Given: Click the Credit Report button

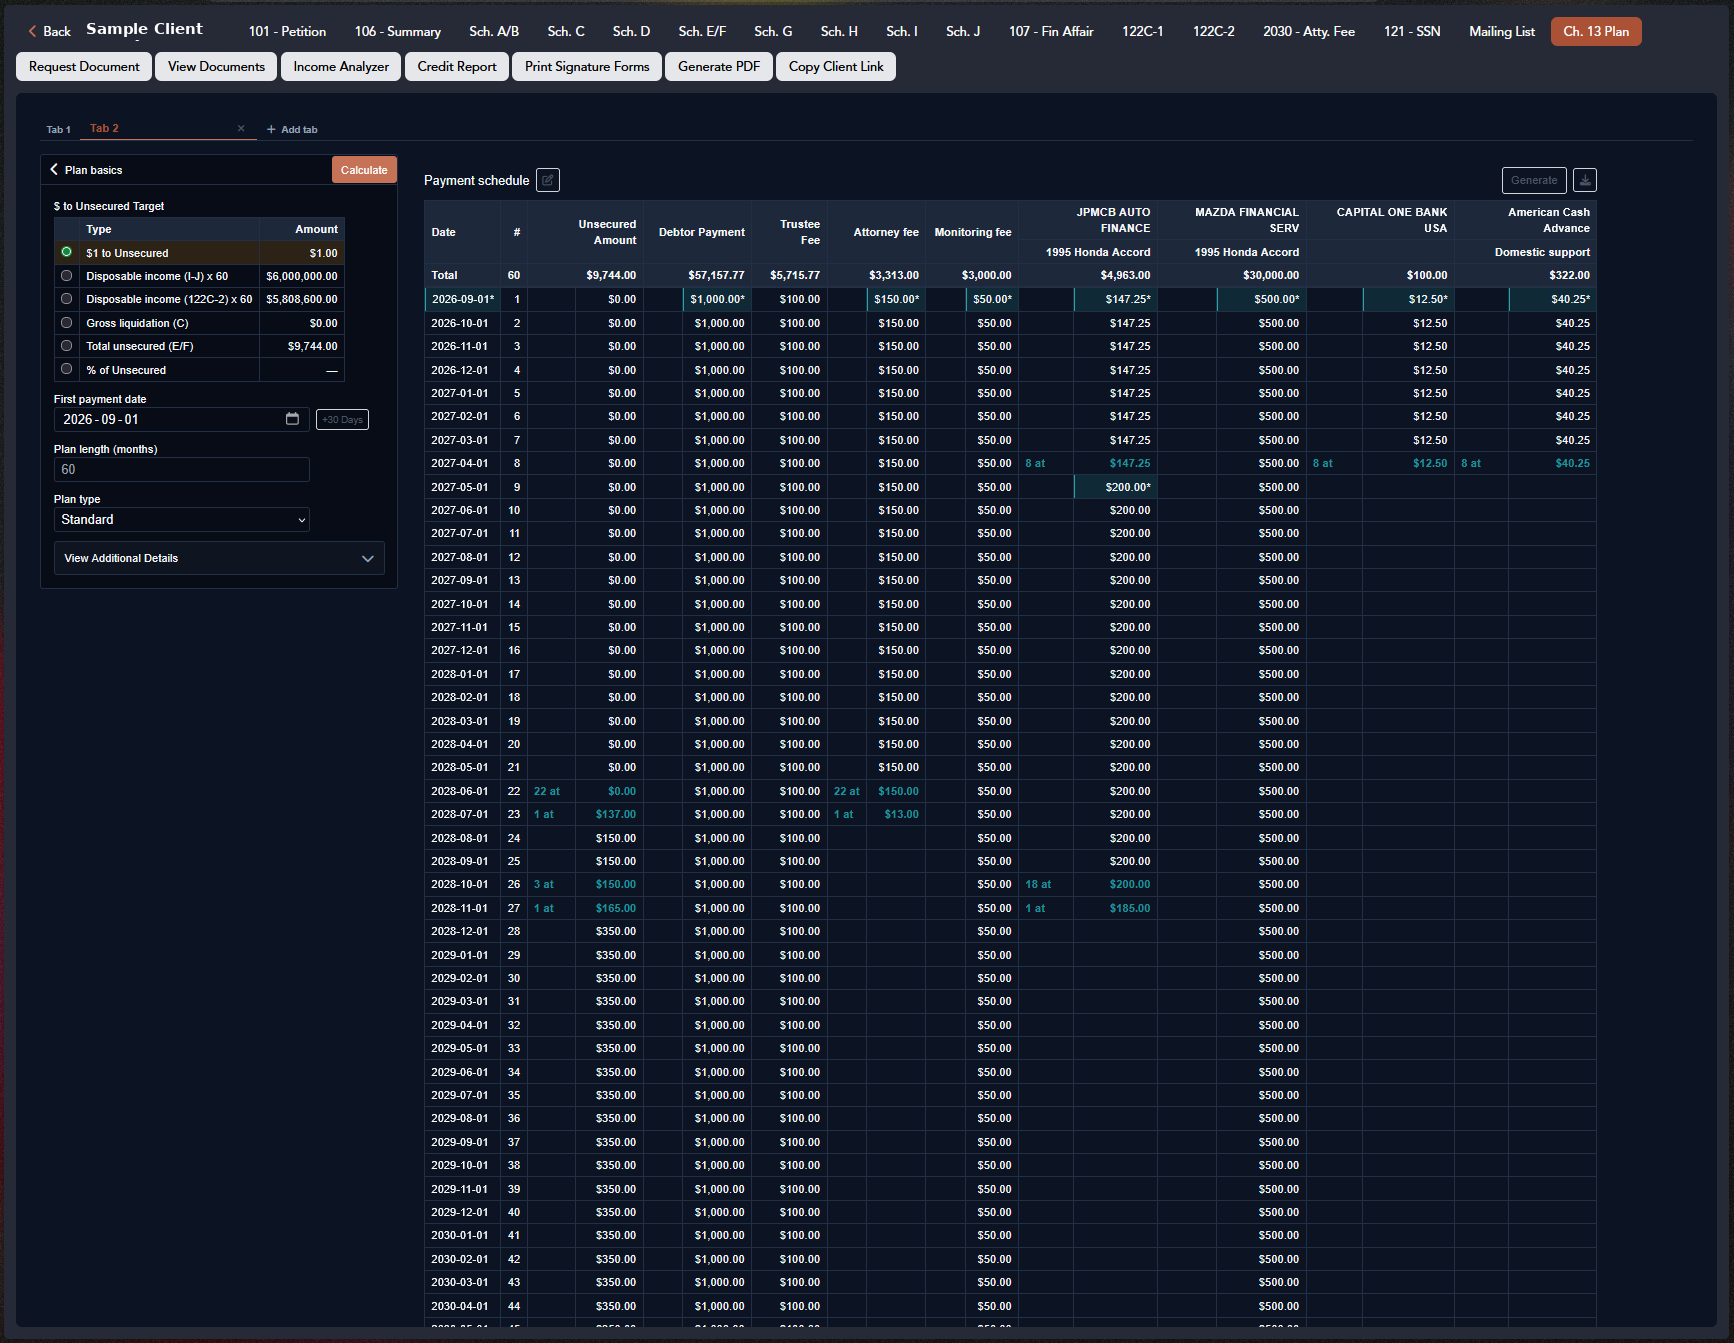Looking at the screenshot, I should pos(457,66).
